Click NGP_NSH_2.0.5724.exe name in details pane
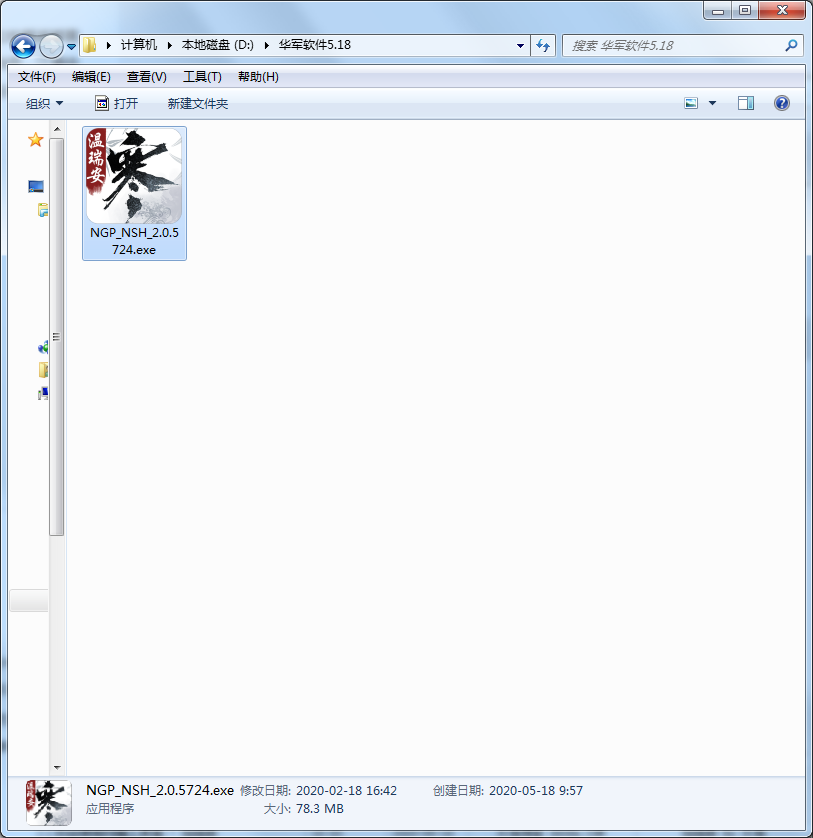This screenshot has width=813, height=838. click(x=160, y=790)
